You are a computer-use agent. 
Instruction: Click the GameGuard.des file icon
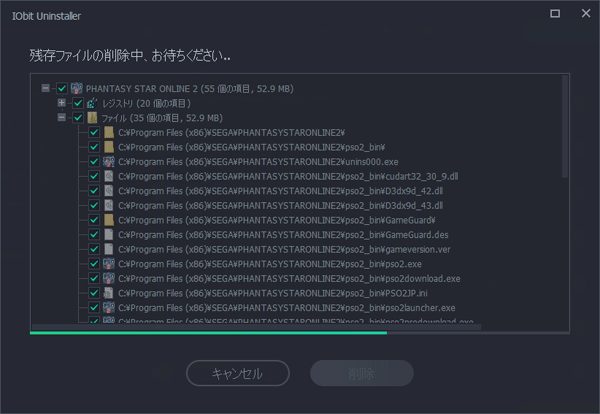(x=109, y=235)
